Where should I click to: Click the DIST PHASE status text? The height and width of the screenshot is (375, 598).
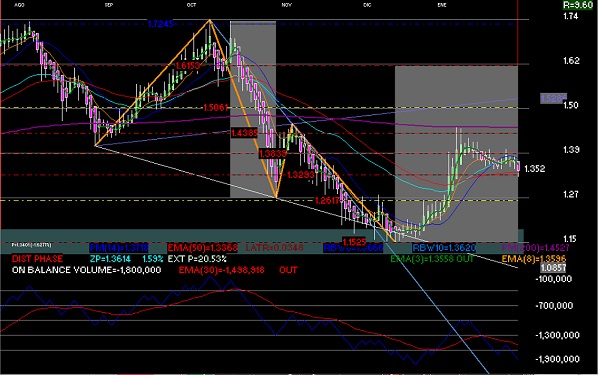pos(37,259)
